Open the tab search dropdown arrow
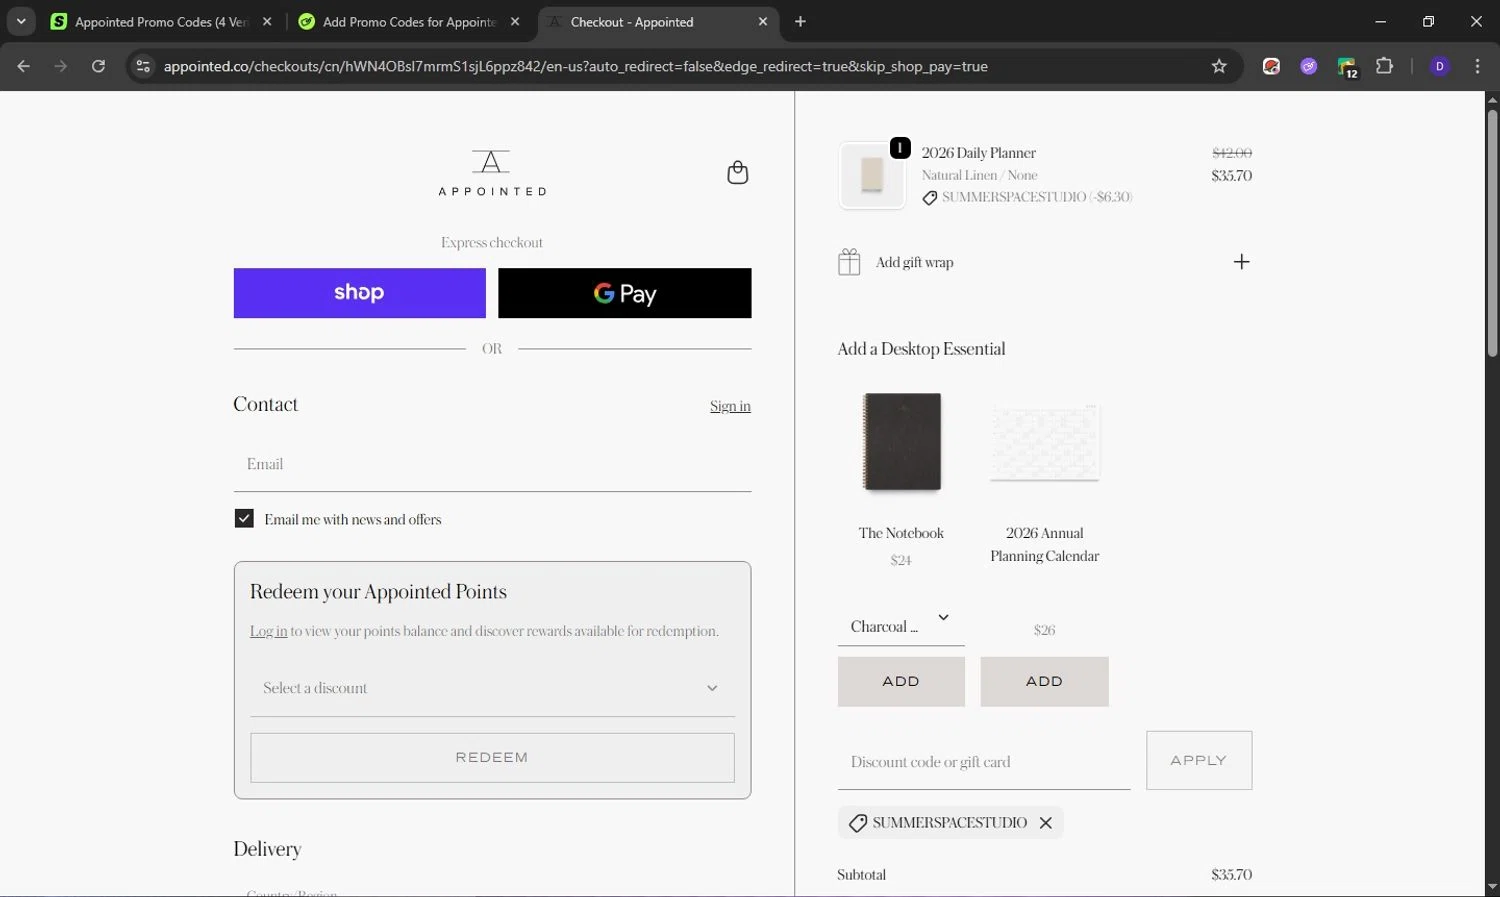 point(21,21)
